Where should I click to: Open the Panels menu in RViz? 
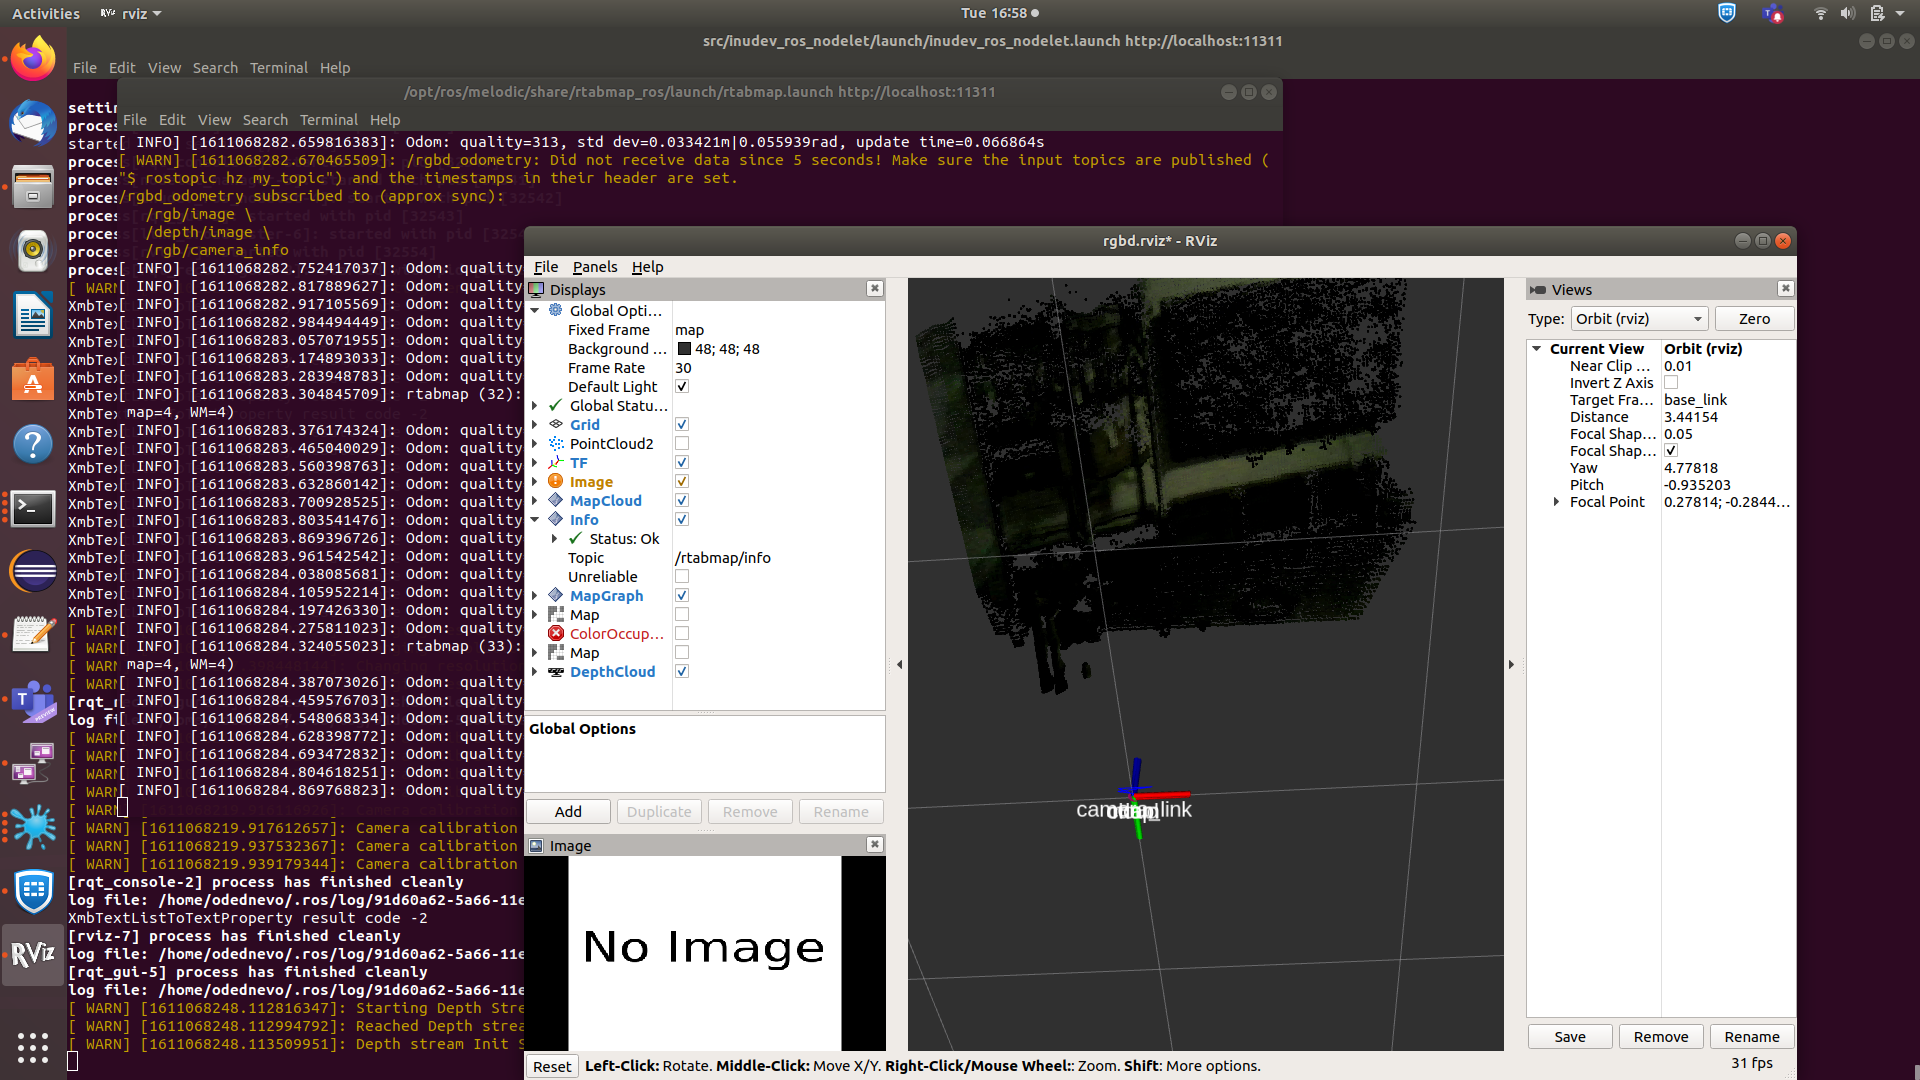594,267
